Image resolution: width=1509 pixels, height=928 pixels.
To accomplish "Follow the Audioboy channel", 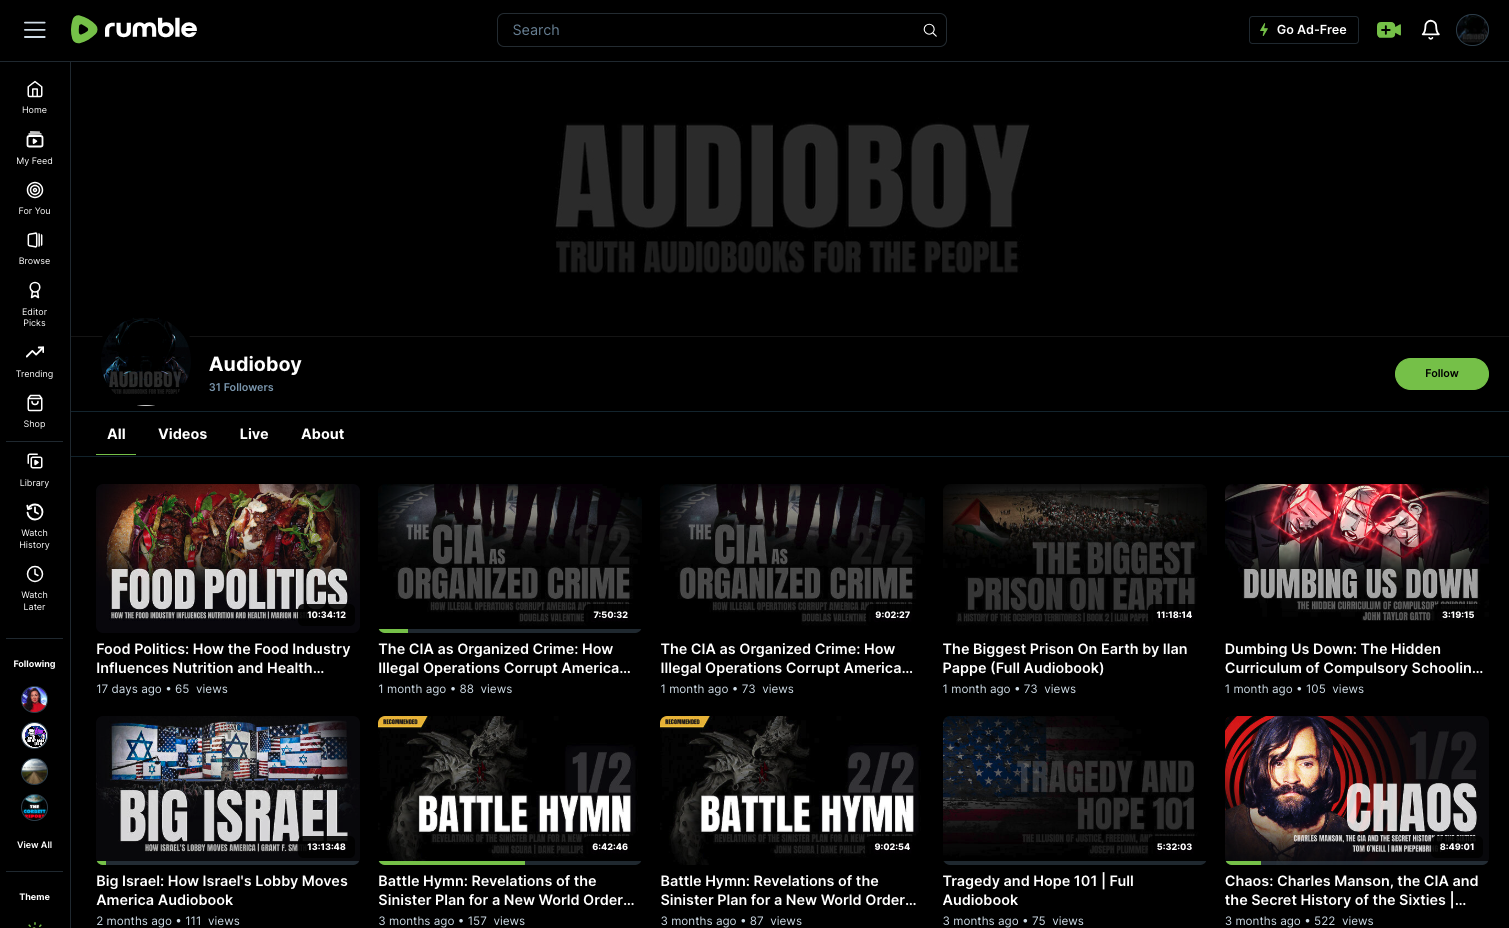I will [x=1441, y=373].
